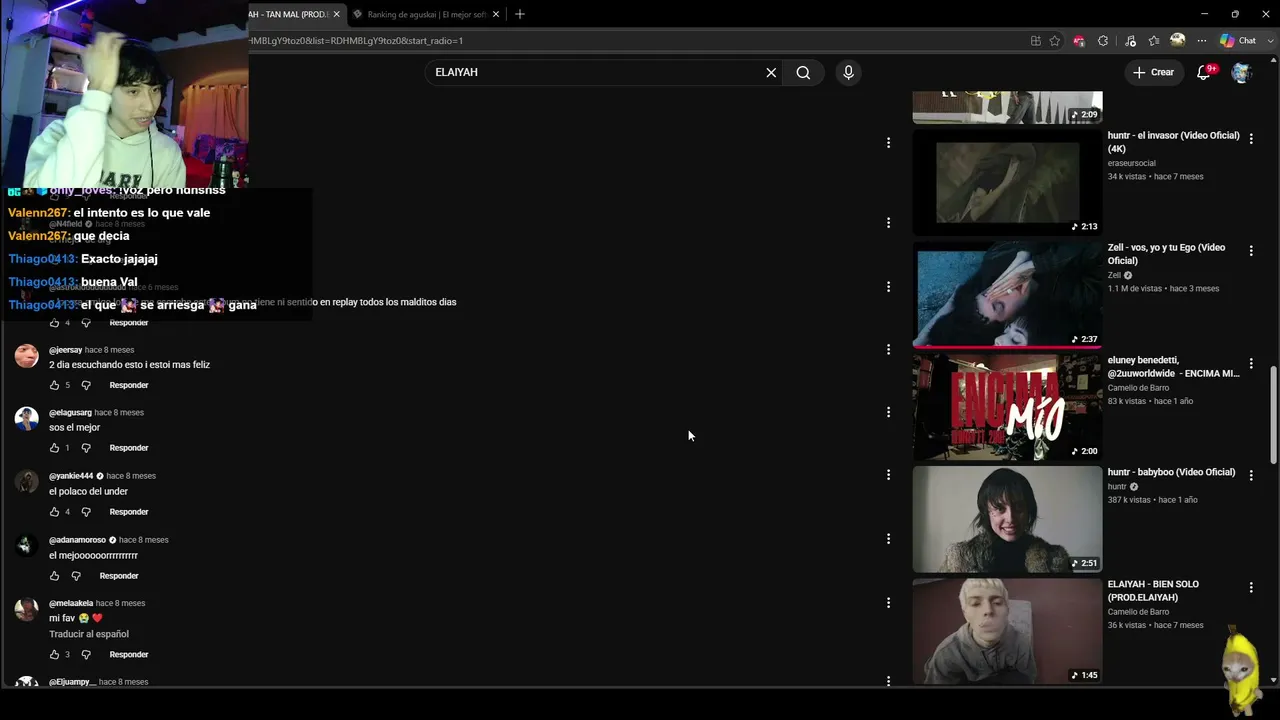Open options for 'ENCIMA MI...' video

click(x=1251, y=364)
